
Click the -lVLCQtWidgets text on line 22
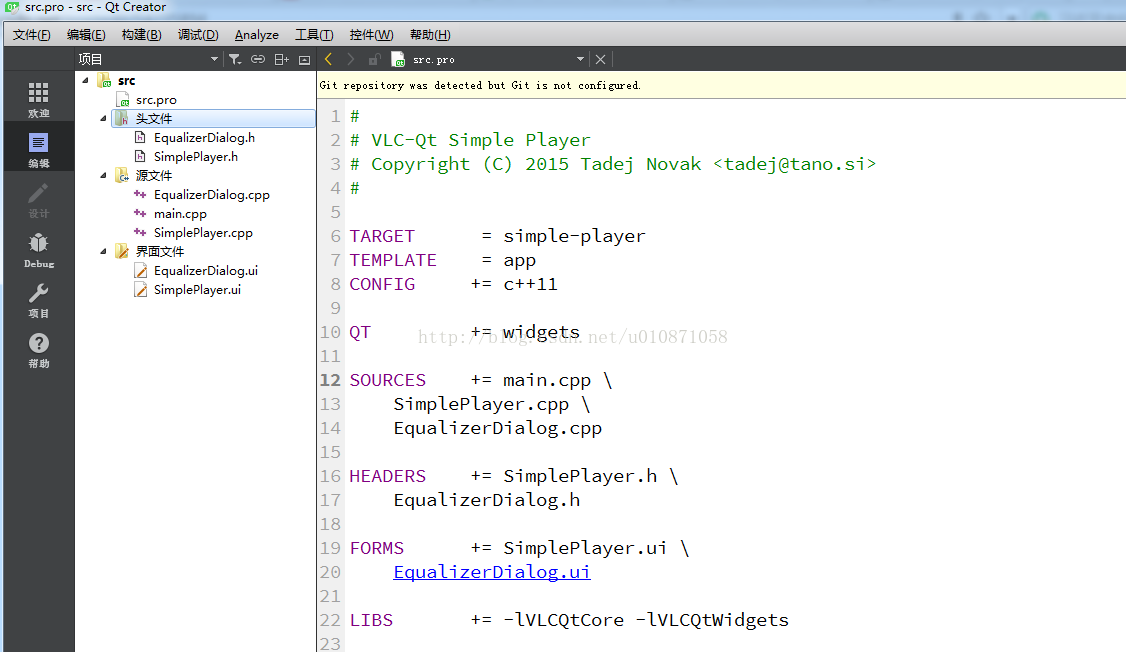(x=712, y=620)
